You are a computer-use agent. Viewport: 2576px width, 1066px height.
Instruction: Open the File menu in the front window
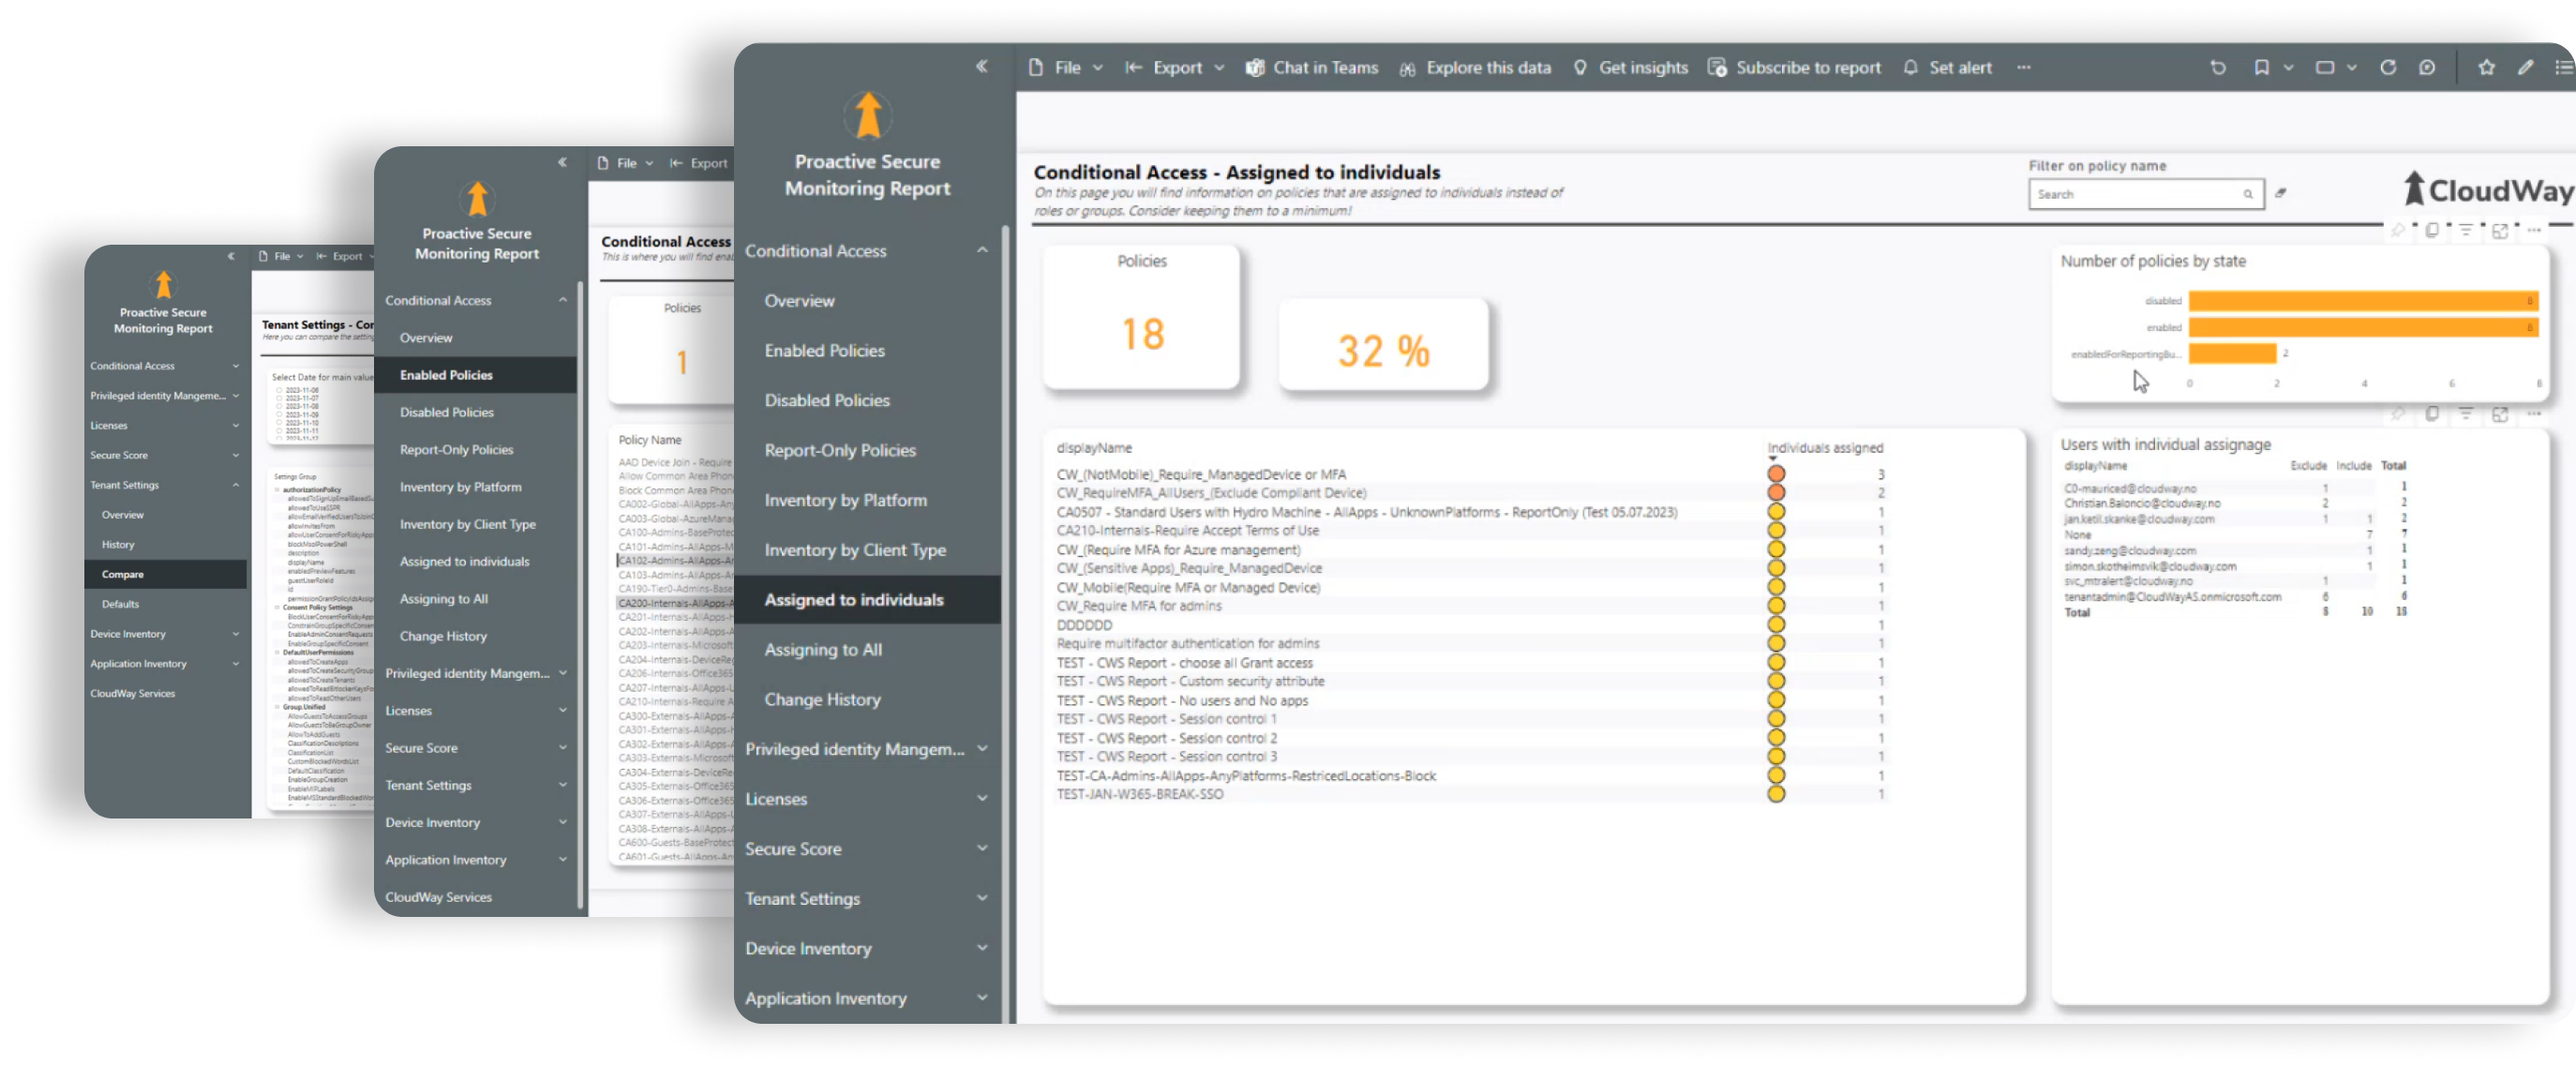[x=1065, y=68]
